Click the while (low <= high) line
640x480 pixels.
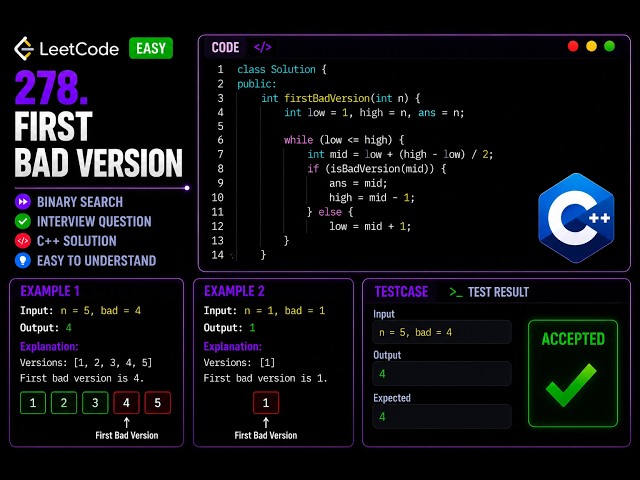[344, 140]
